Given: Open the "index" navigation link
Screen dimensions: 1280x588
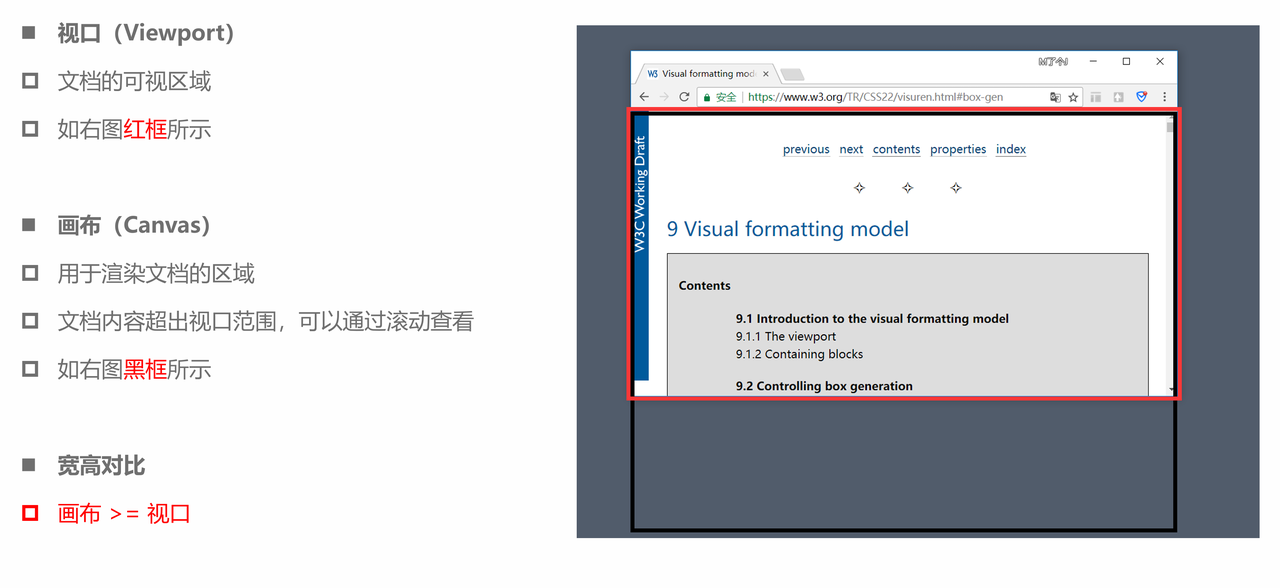Looking at the screenshot, I should [x=1011, y=149].
